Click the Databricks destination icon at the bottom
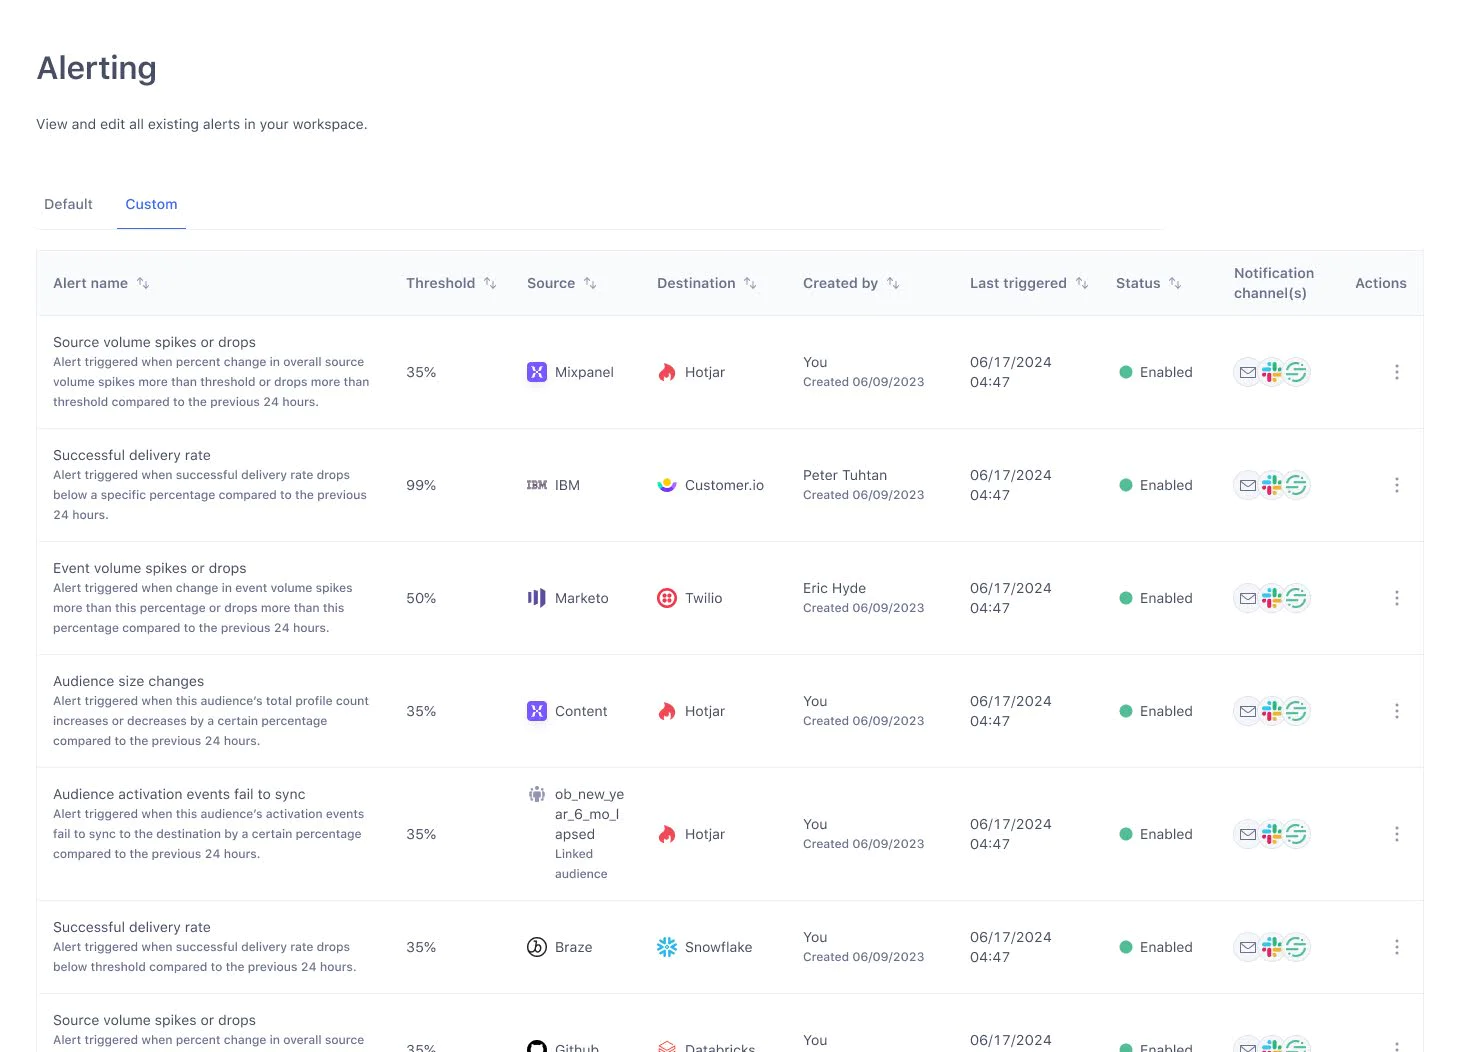Viewport: 1460px width, 1052px height. tap(666, 1046)
